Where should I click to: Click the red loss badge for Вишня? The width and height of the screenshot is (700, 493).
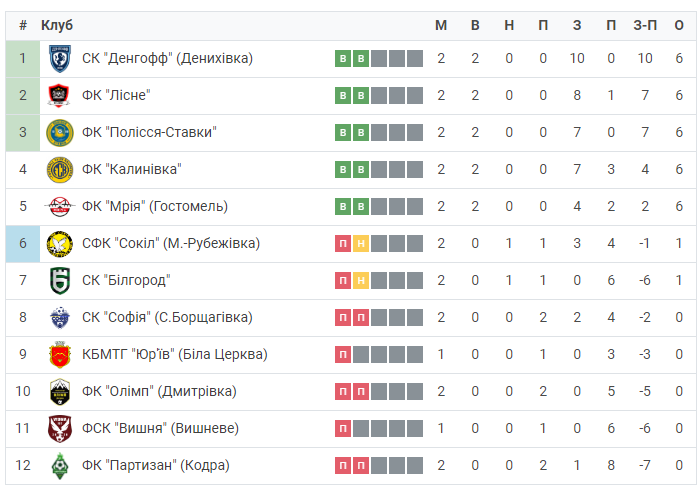[343, 429]
